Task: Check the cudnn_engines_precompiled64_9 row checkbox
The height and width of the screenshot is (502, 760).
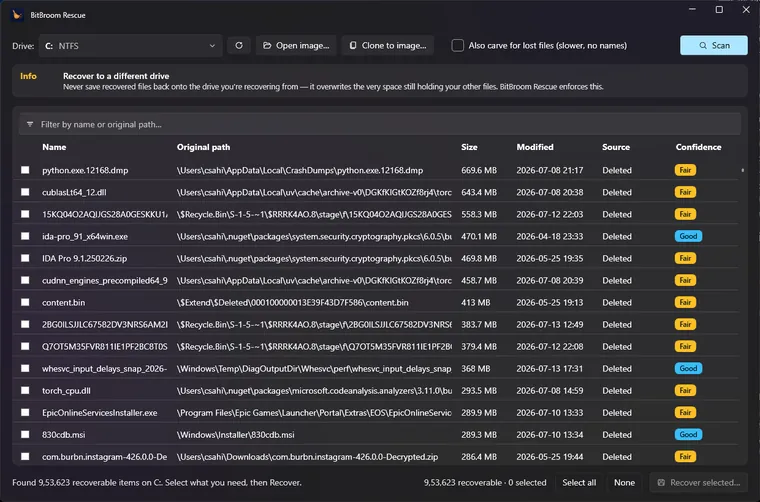Action: pyautogui.click(x=25, y=280)
